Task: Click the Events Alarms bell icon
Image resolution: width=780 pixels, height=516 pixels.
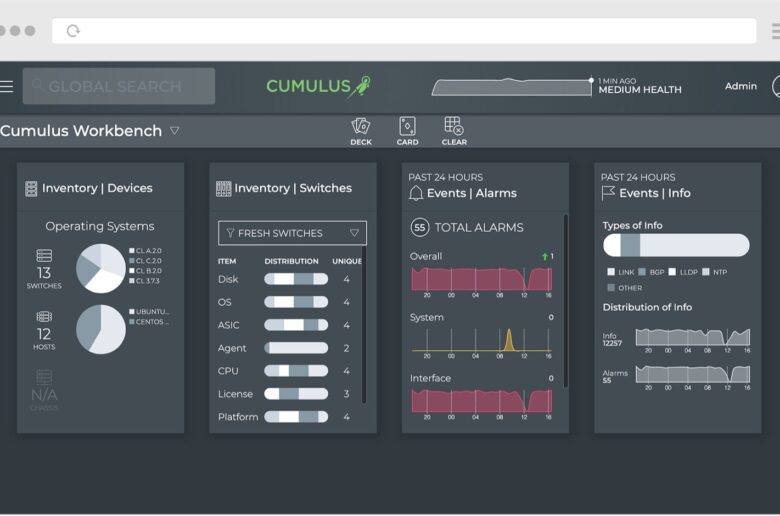Action: 416,193
